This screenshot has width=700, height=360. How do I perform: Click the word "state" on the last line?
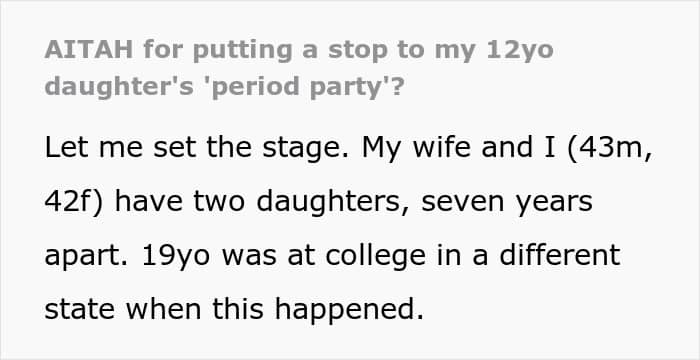click(79, 309)
